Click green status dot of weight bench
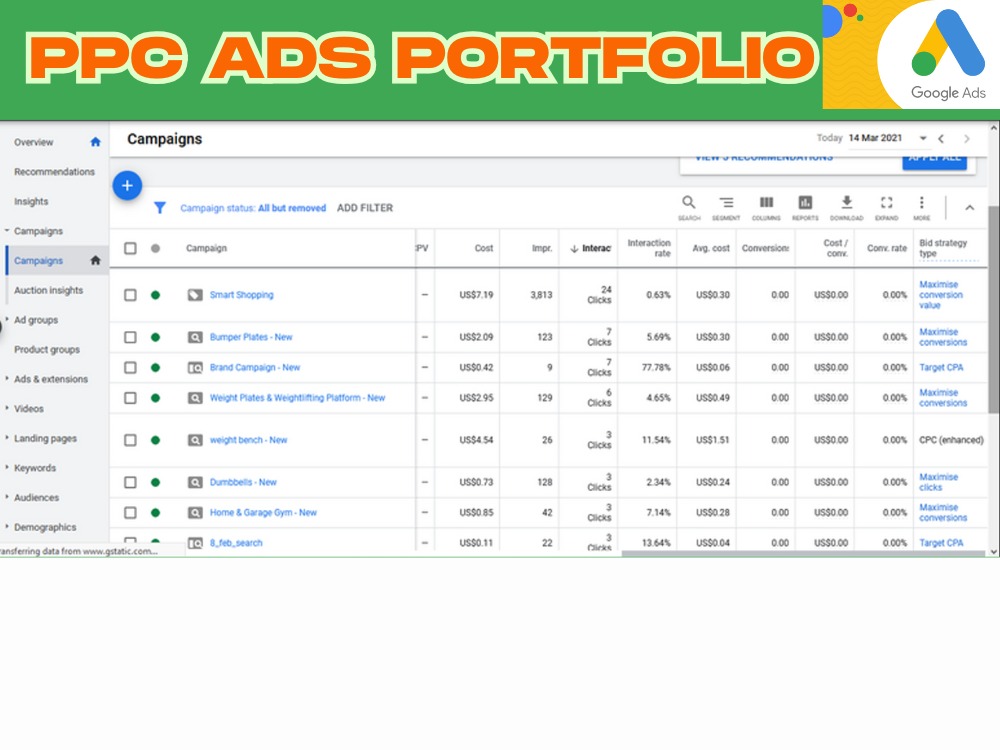 pos(155,440)
